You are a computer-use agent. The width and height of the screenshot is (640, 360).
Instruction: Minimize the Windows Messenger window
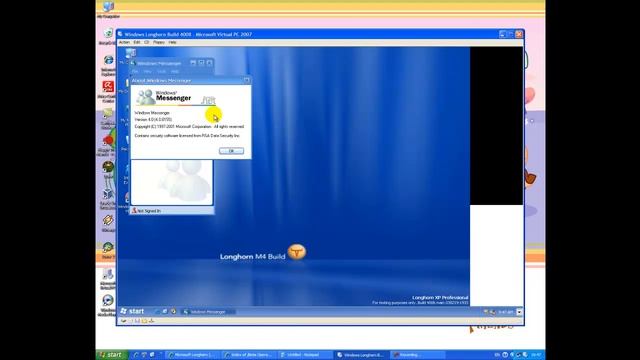(193, 63)
